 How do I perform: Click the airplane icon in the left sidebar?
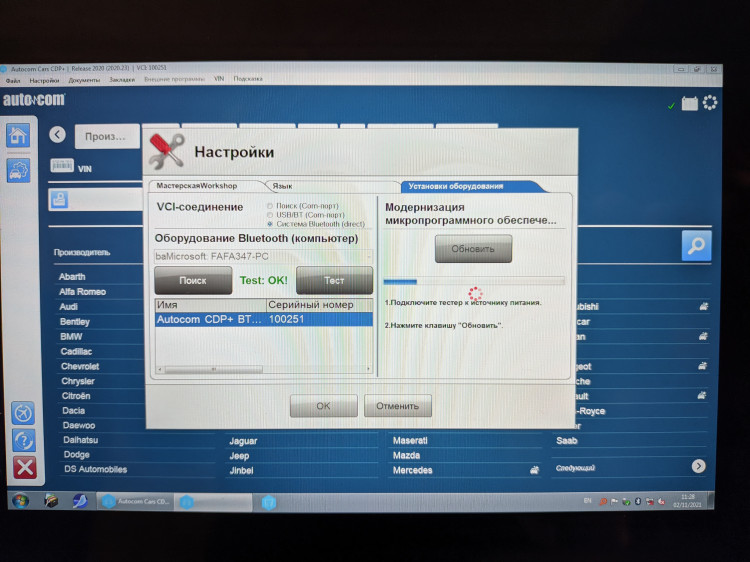click(24, 412)
